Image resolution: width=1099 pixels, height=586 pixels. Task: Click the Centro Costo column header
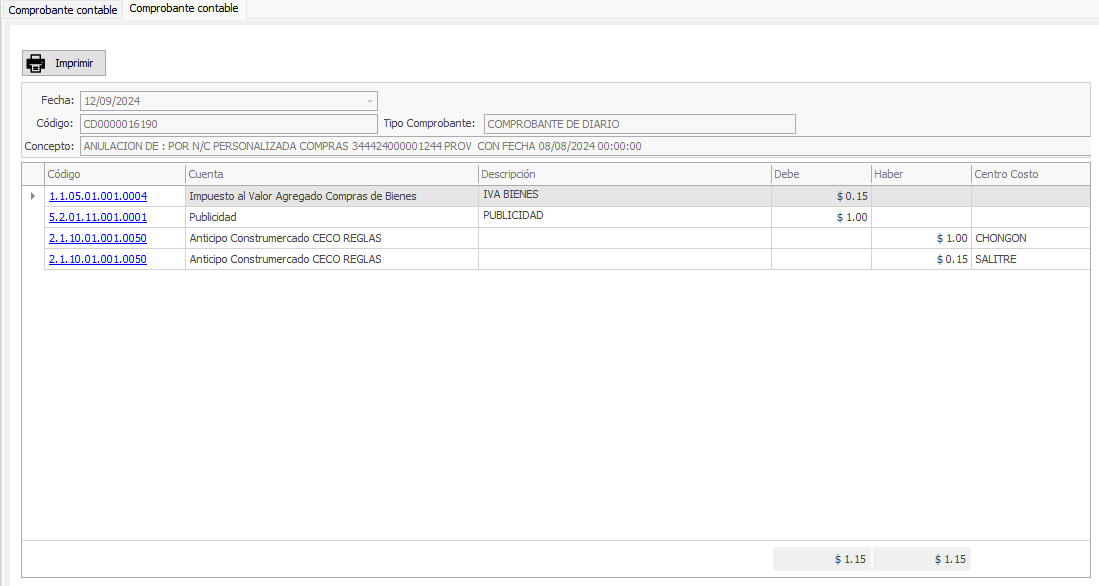click(x=1030, y=174)
